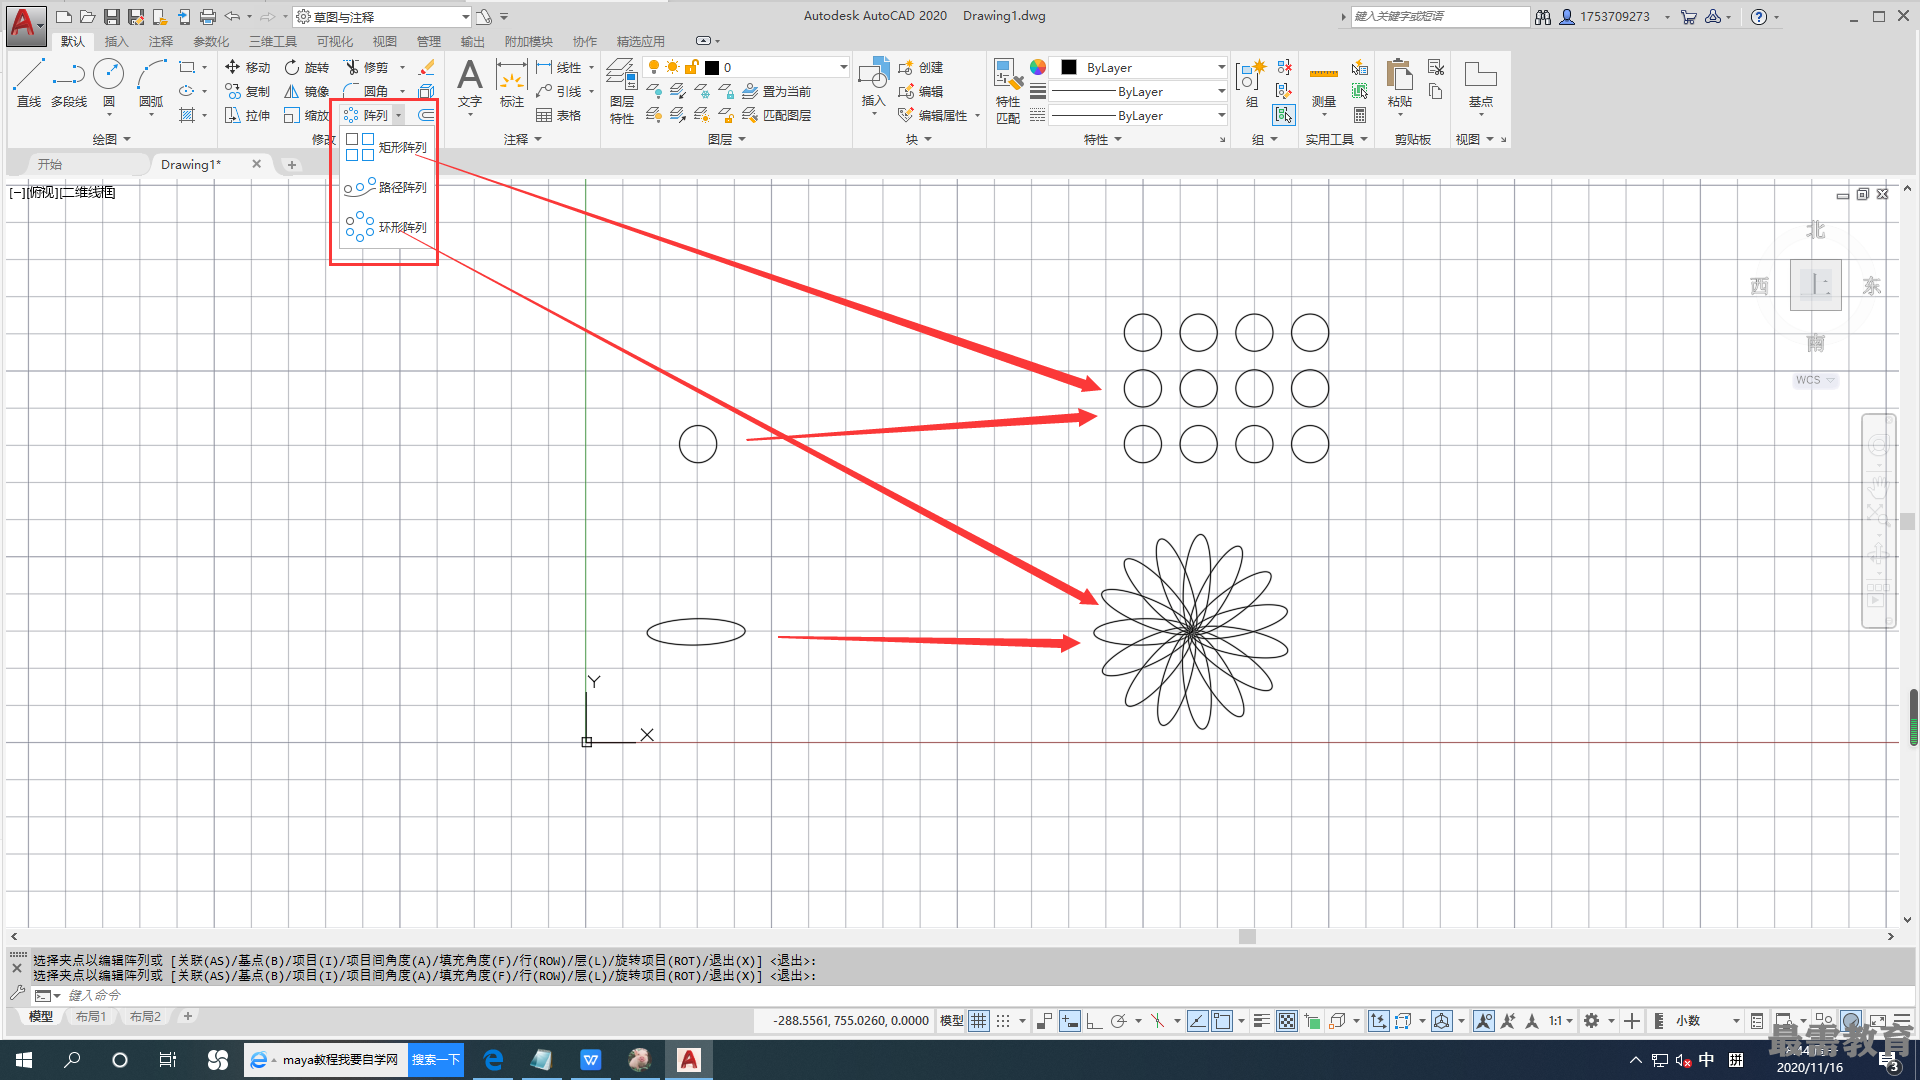
Task: Click the Dimension (标注) tool
Action: click(512, 83)
